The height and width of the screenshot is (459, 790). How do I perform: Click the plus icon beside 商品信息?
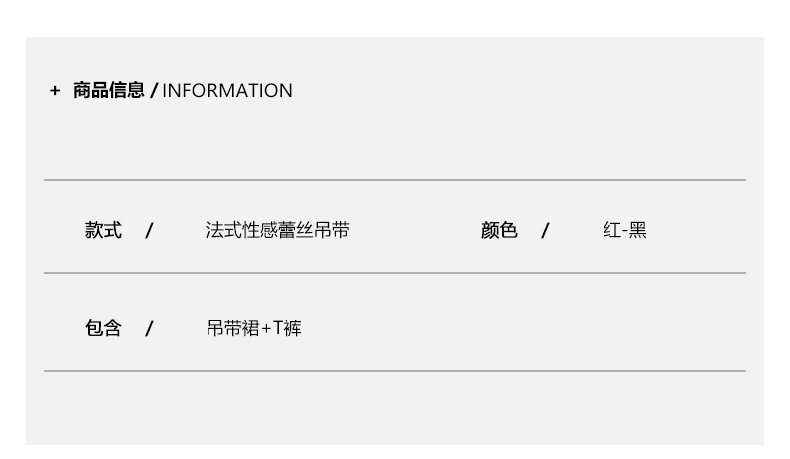click(x=55, y=91)
